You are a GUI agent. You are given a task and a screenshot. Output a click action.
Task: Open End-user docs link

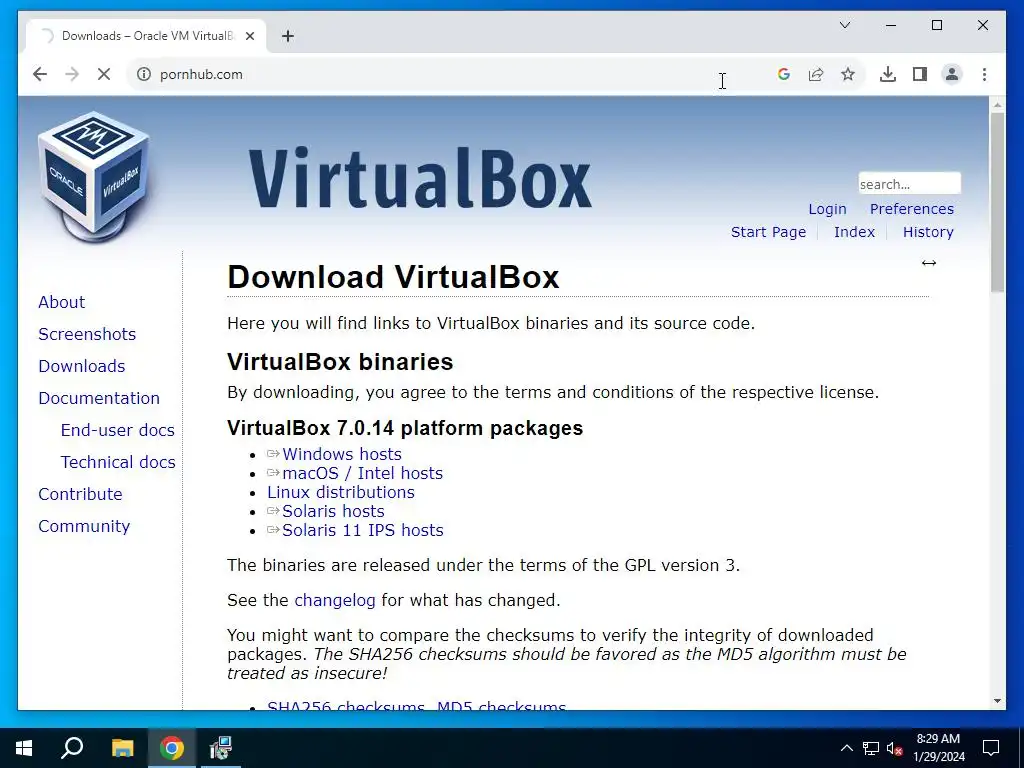tap(118, 430)
